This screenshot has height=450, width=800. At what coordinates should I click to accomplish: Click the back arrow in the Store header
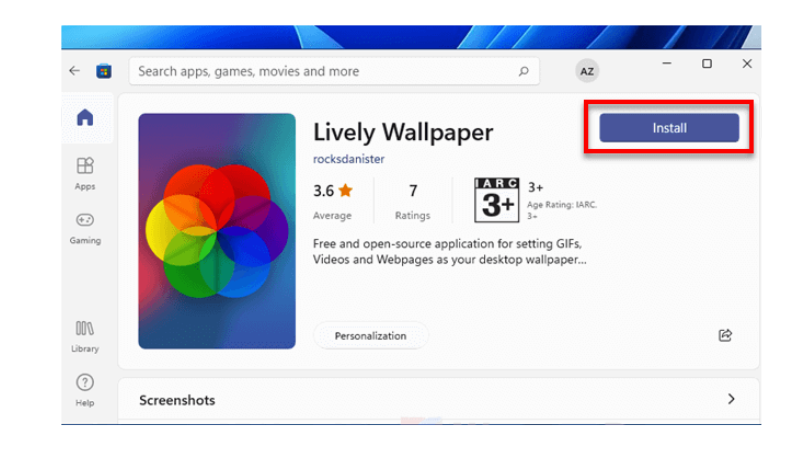[74, 71]
